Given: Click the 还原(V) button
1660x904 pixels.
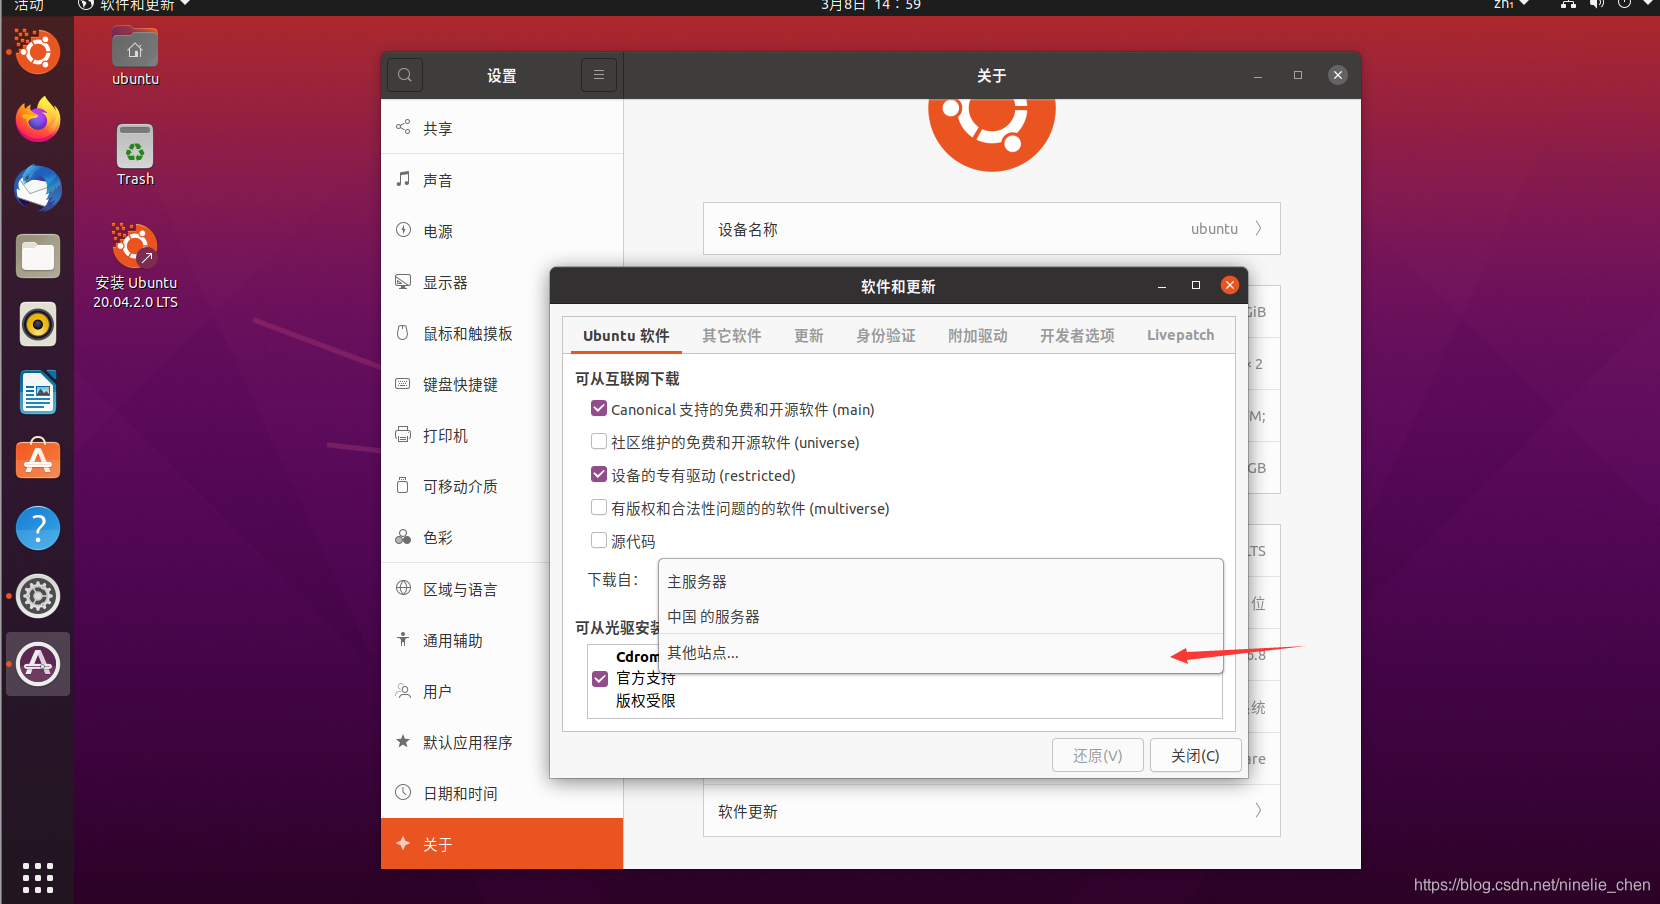Looking at the screenshot, I should [1097, 755].
